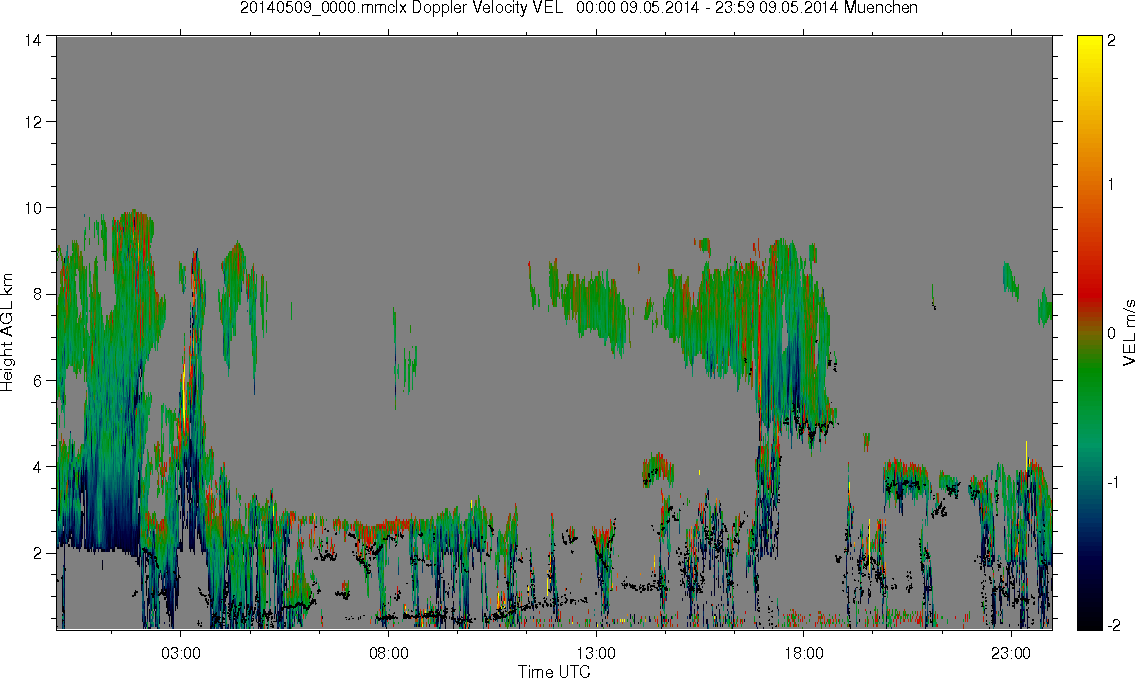Click the '03:00' time tick label
Image resolution: width=1135 pixels, height=678 pixels.
tap(180, 653)
